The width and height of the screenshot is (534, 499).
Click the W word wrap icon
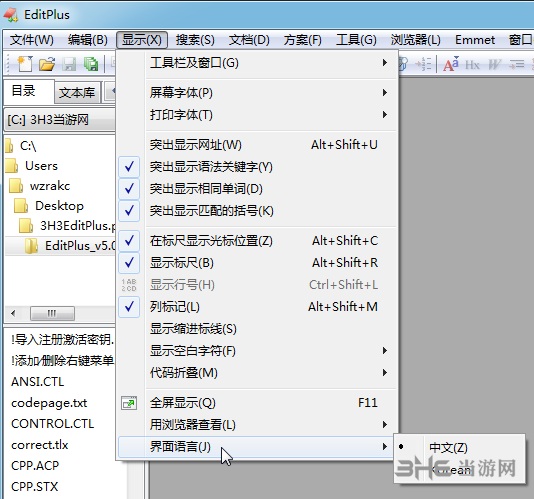494,64
